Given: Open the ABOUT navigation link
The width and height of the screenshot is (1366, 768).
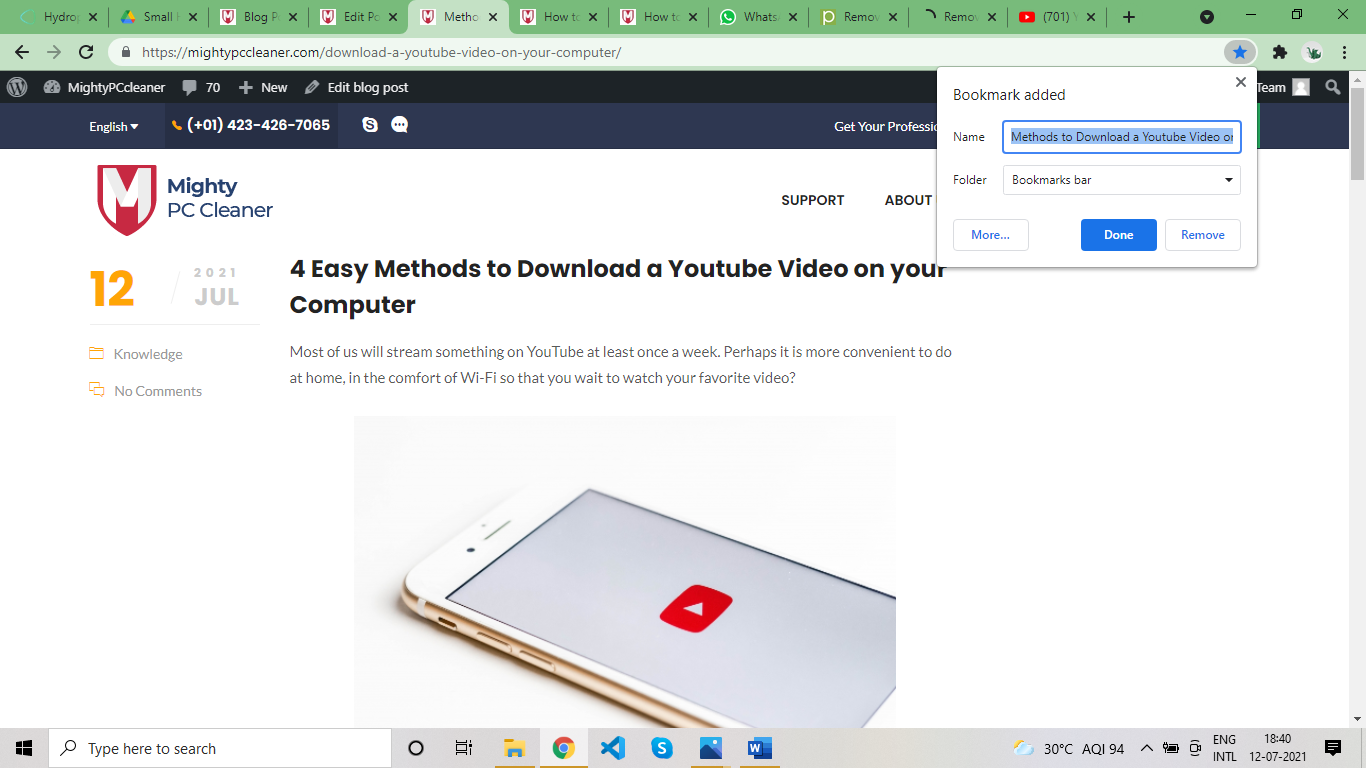Looking at the screenshot, I should pos(908,200).
